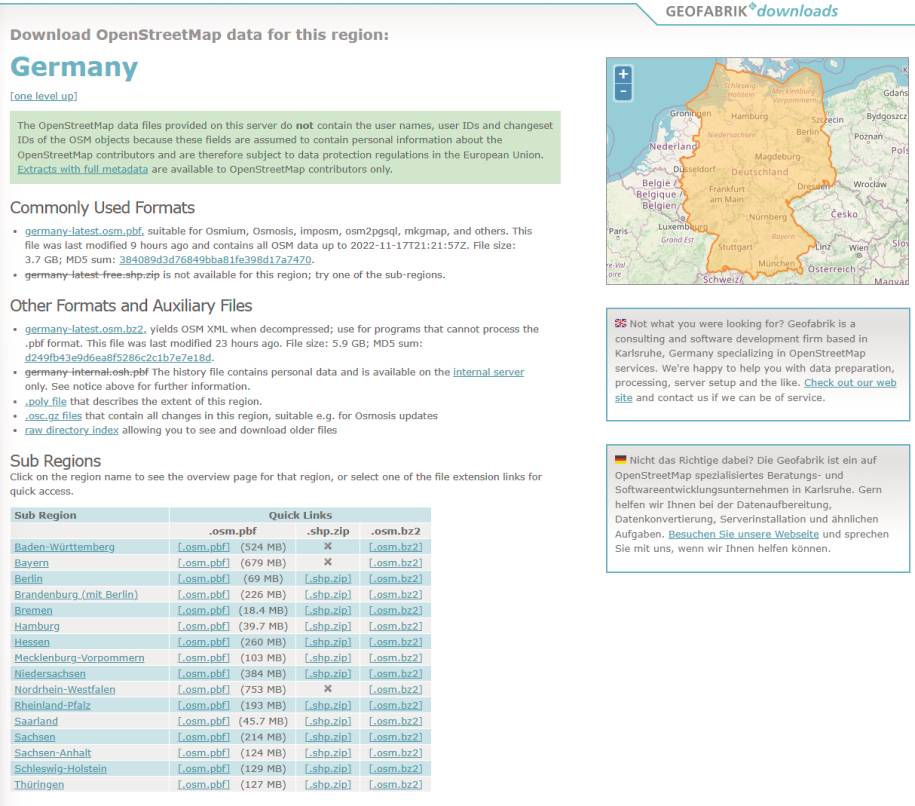The image size is (915, 806).
Task: Open the internal server link
Action: (488, 372)
